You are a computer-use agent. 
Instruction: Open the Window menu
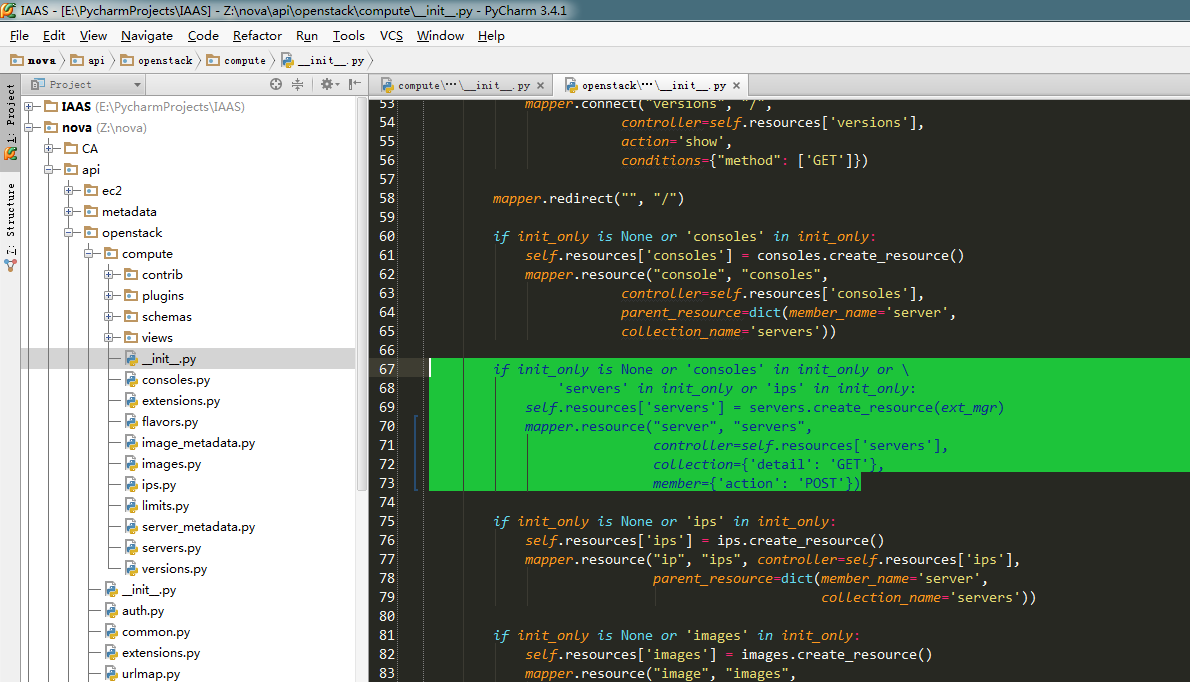coord(440,36)
